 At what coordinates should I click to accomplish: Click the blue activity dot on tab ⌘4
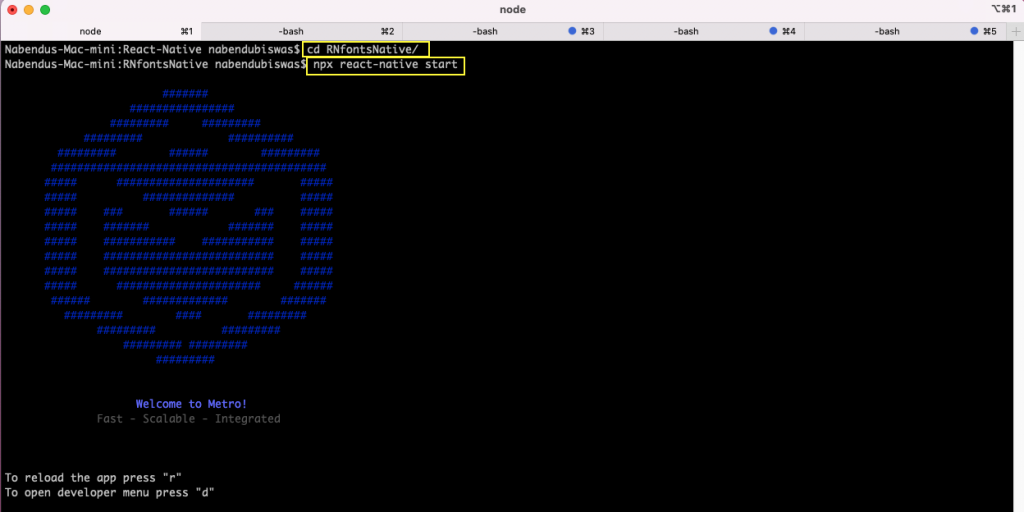[773, 31]
